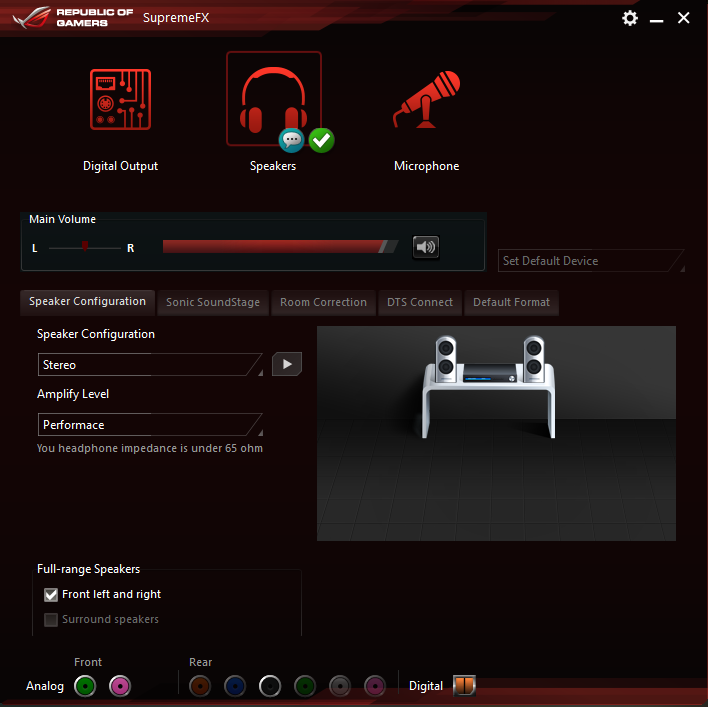
Task: Minimize the SupremeFX window
Action: pos(656,19)
